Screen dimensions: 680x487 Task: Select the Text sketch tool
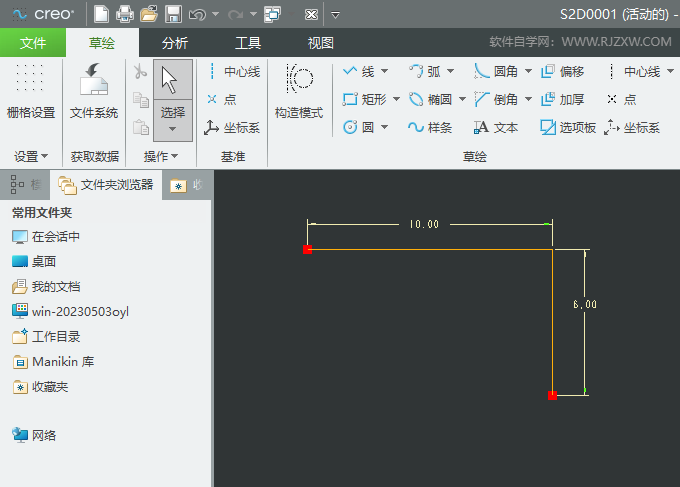tap(496, 127)
